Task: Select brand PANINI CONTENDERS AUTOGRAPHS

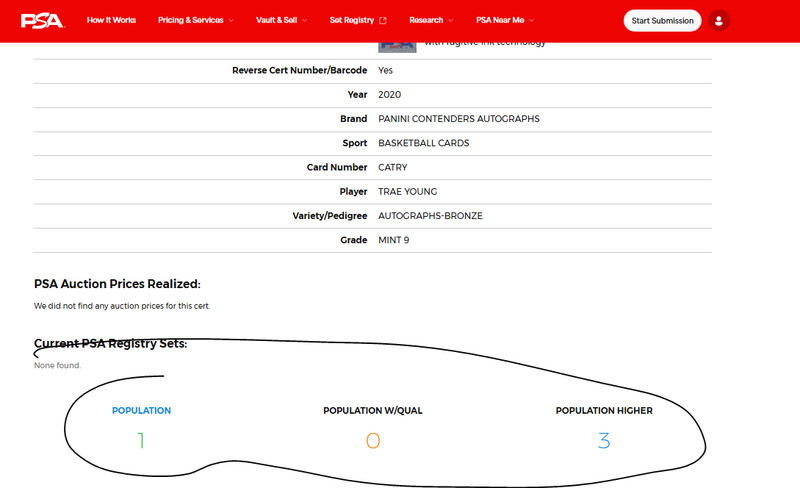Action: (459, 118)
